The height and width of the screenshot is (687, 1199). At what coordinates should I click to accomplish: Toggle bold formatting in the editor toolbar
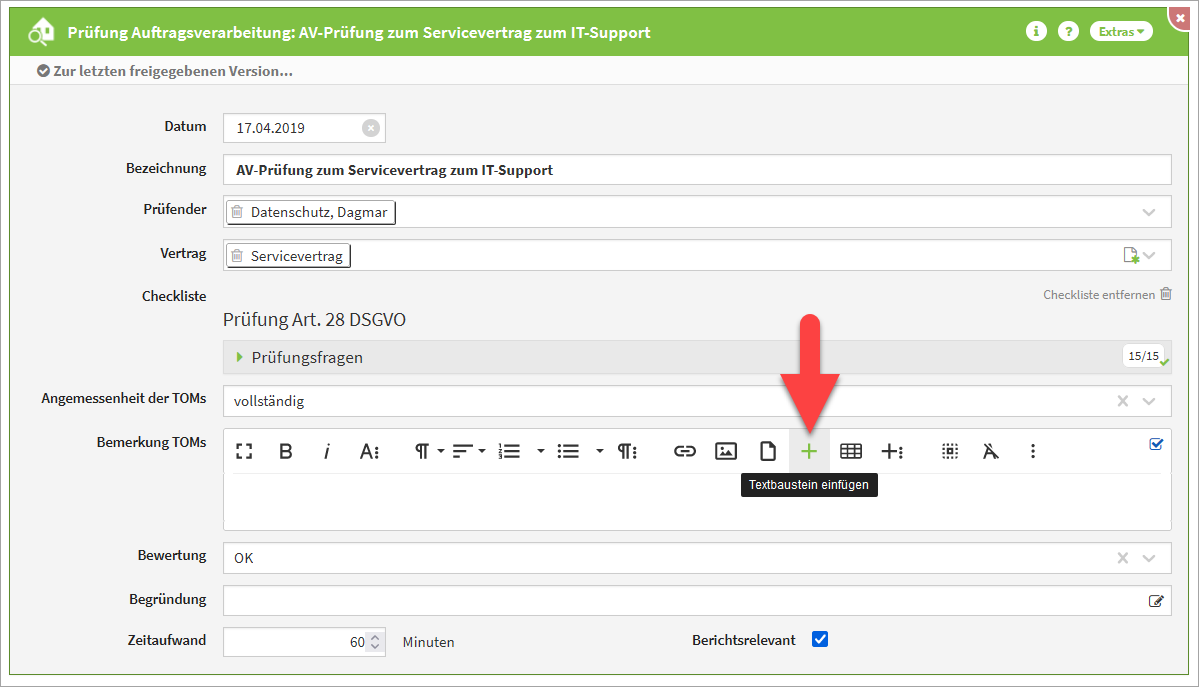[x=285, y=451]
